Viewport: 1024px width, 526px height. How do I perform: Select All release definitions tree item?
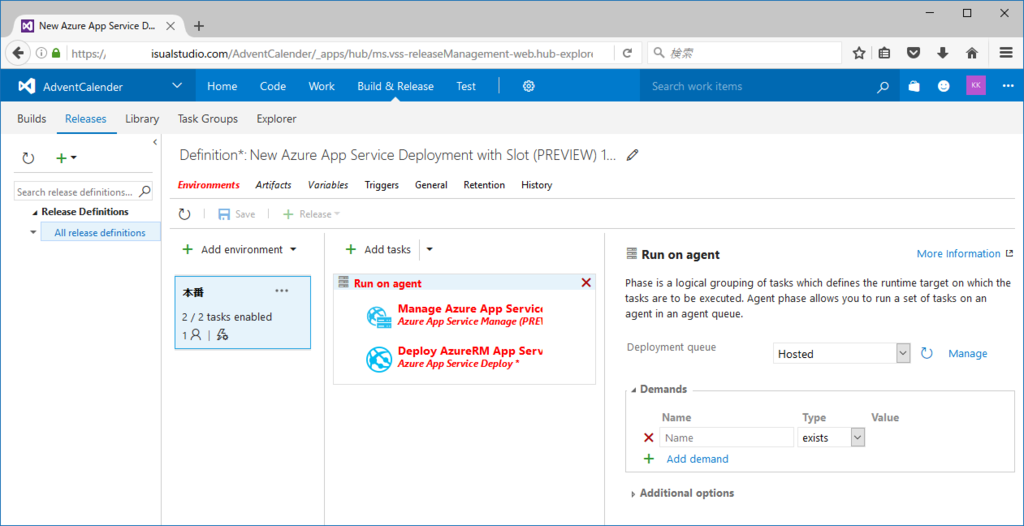point(100,233)
